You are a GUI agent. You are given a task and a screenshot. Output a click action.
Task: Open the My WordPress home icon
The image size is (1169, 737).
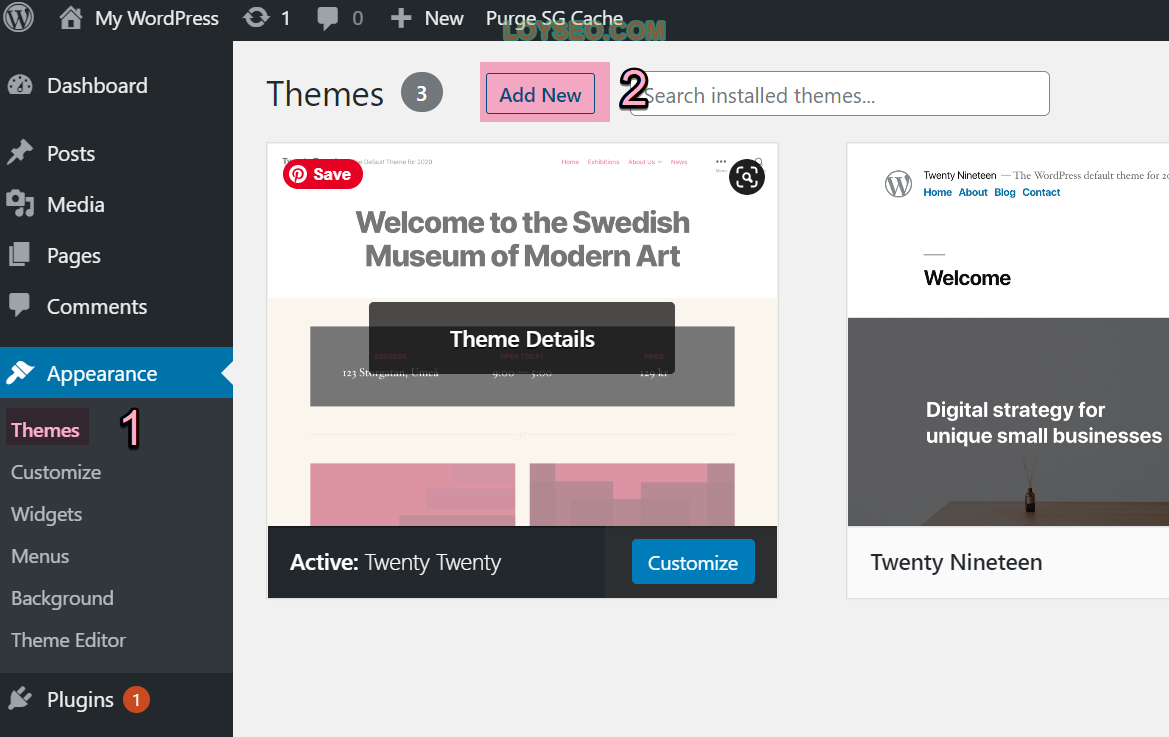coord(71,18)
